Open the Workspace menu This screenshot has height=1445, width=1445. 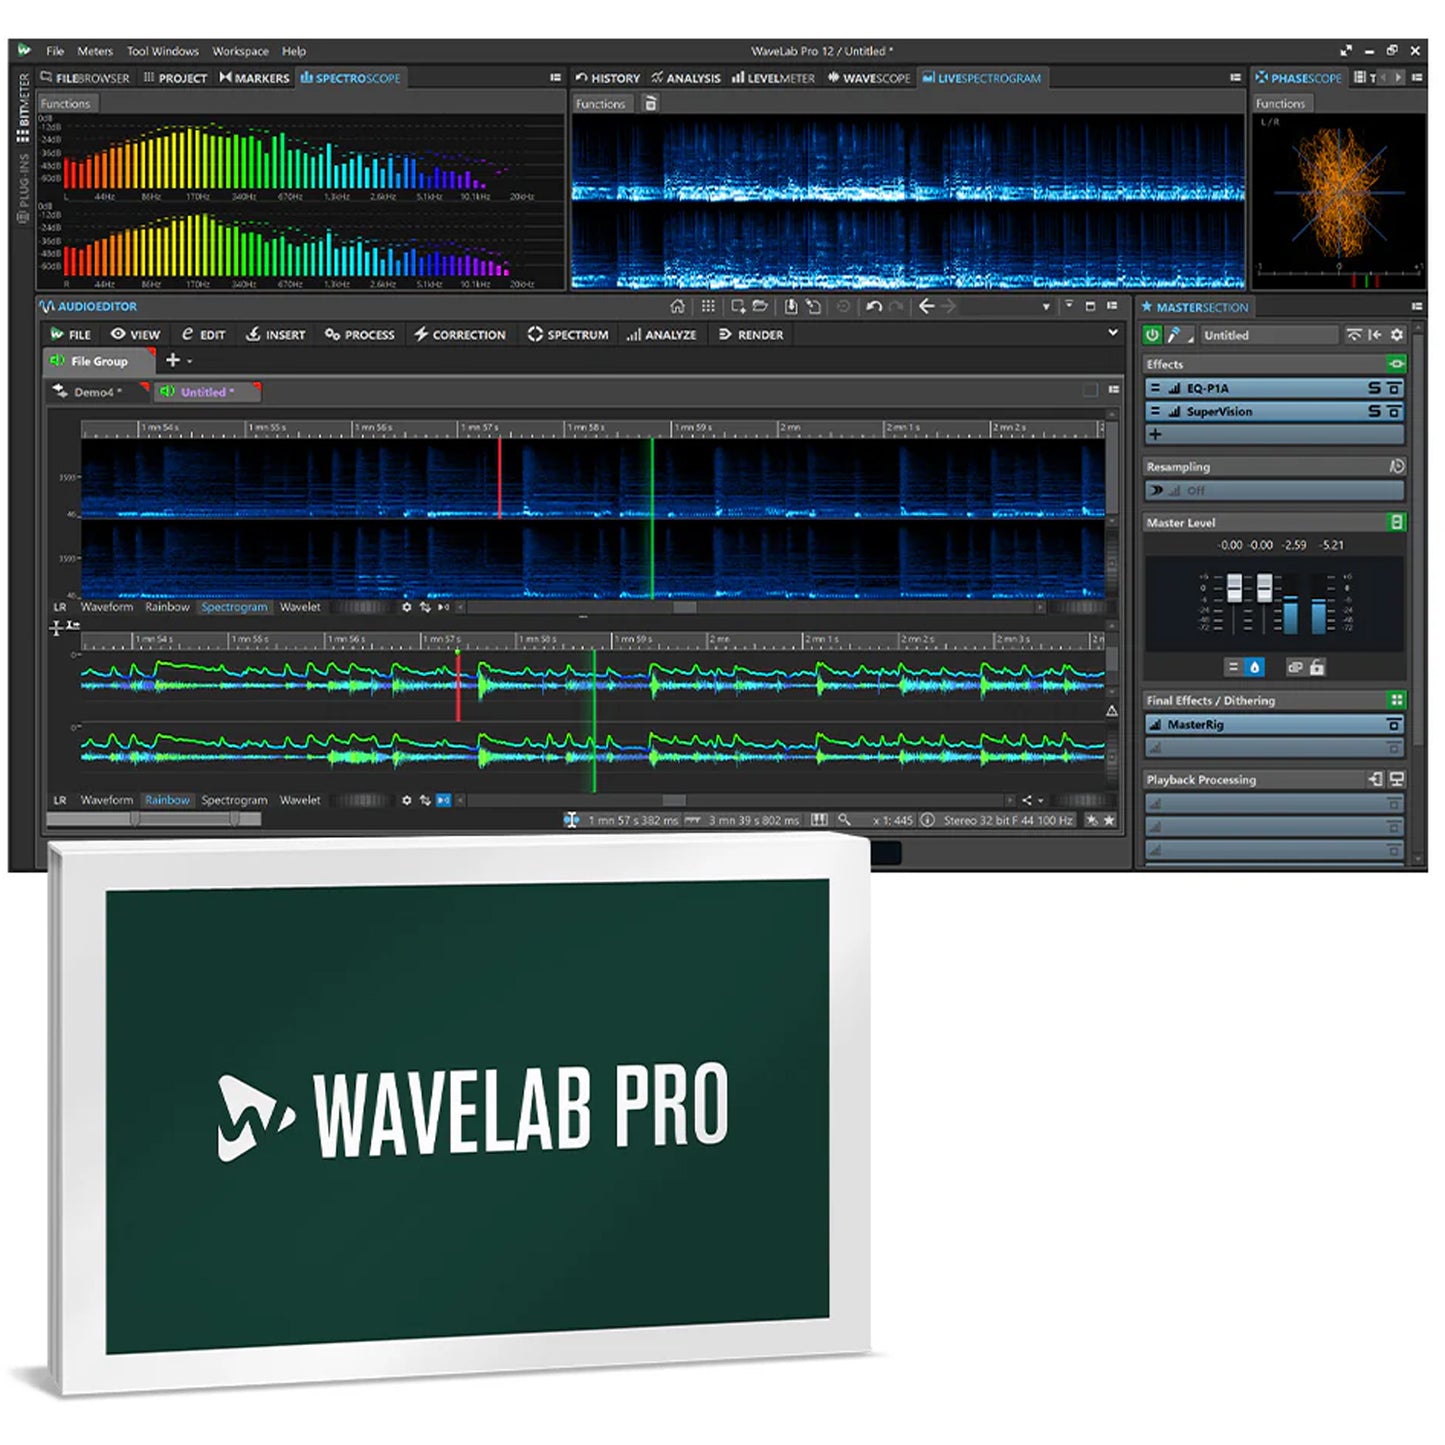[x=240, y=51]
